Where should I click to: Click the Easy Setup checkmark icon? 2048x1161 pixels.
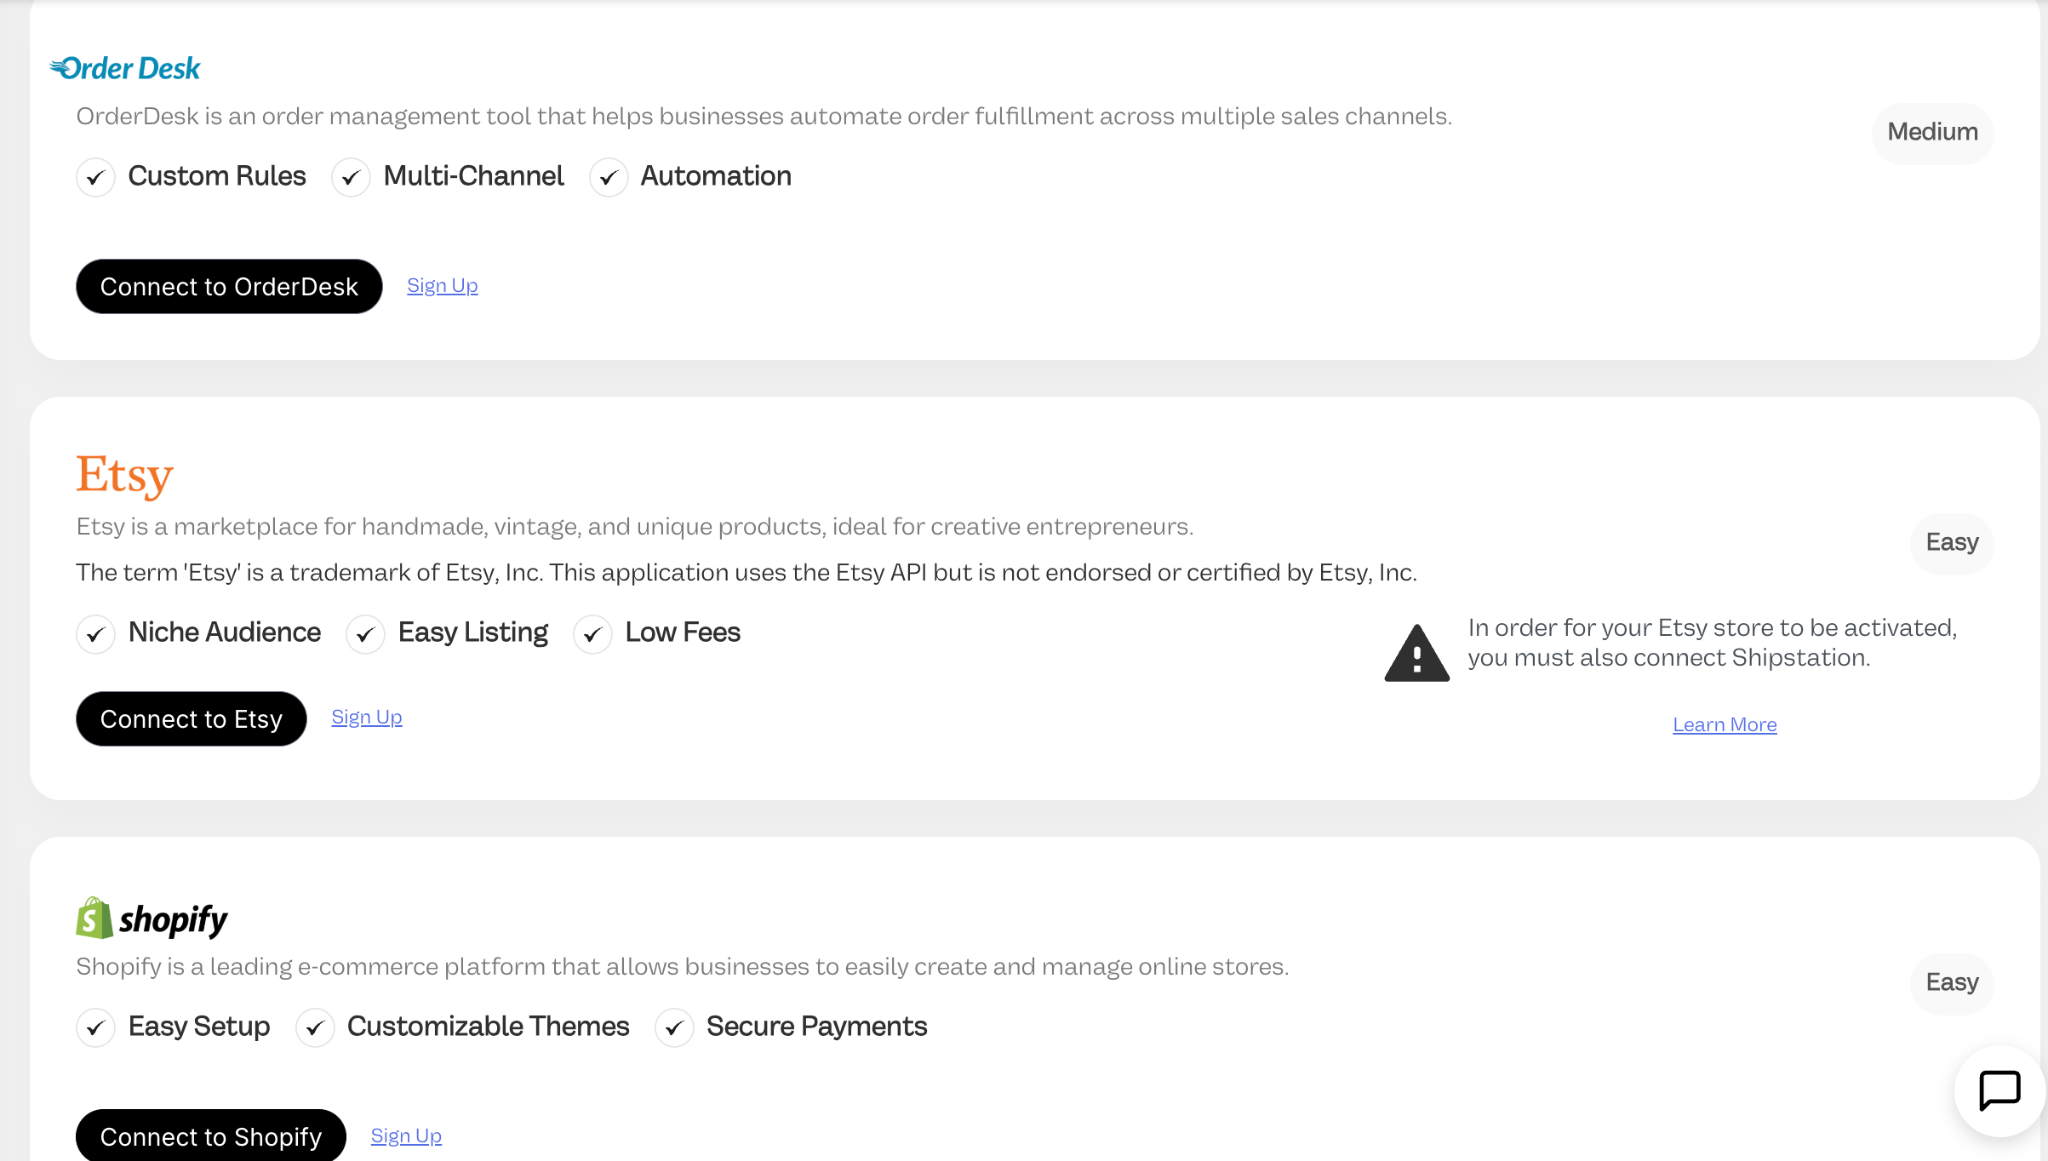[95, 1027]
